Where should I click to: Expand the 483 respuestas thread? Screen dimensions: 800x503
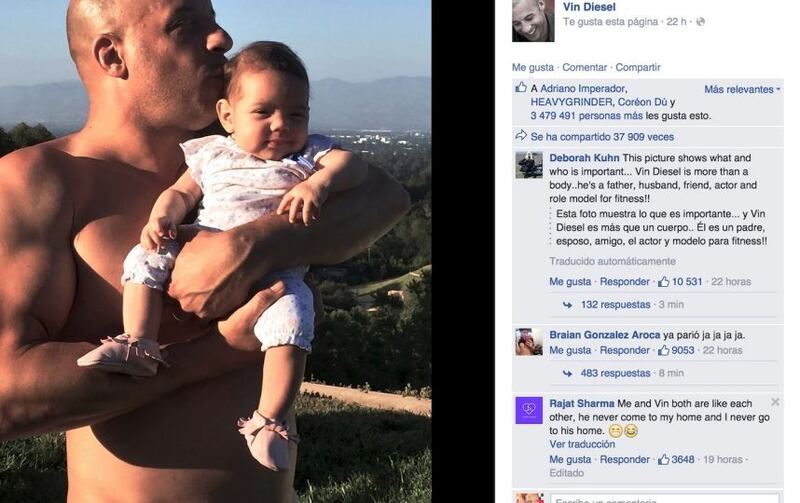point(615,373)
